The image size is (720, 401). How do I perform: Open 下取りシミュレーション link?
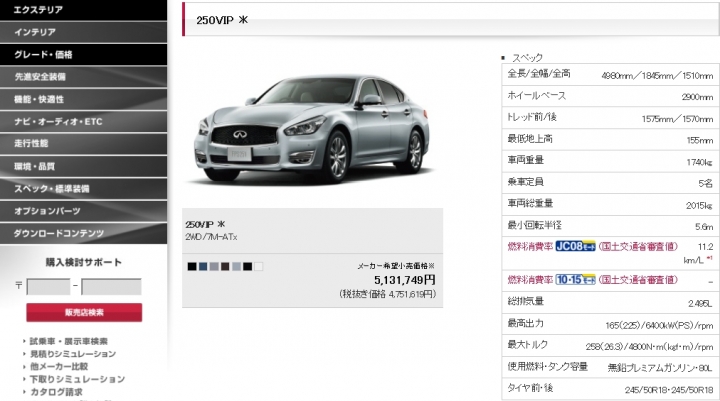77,379
